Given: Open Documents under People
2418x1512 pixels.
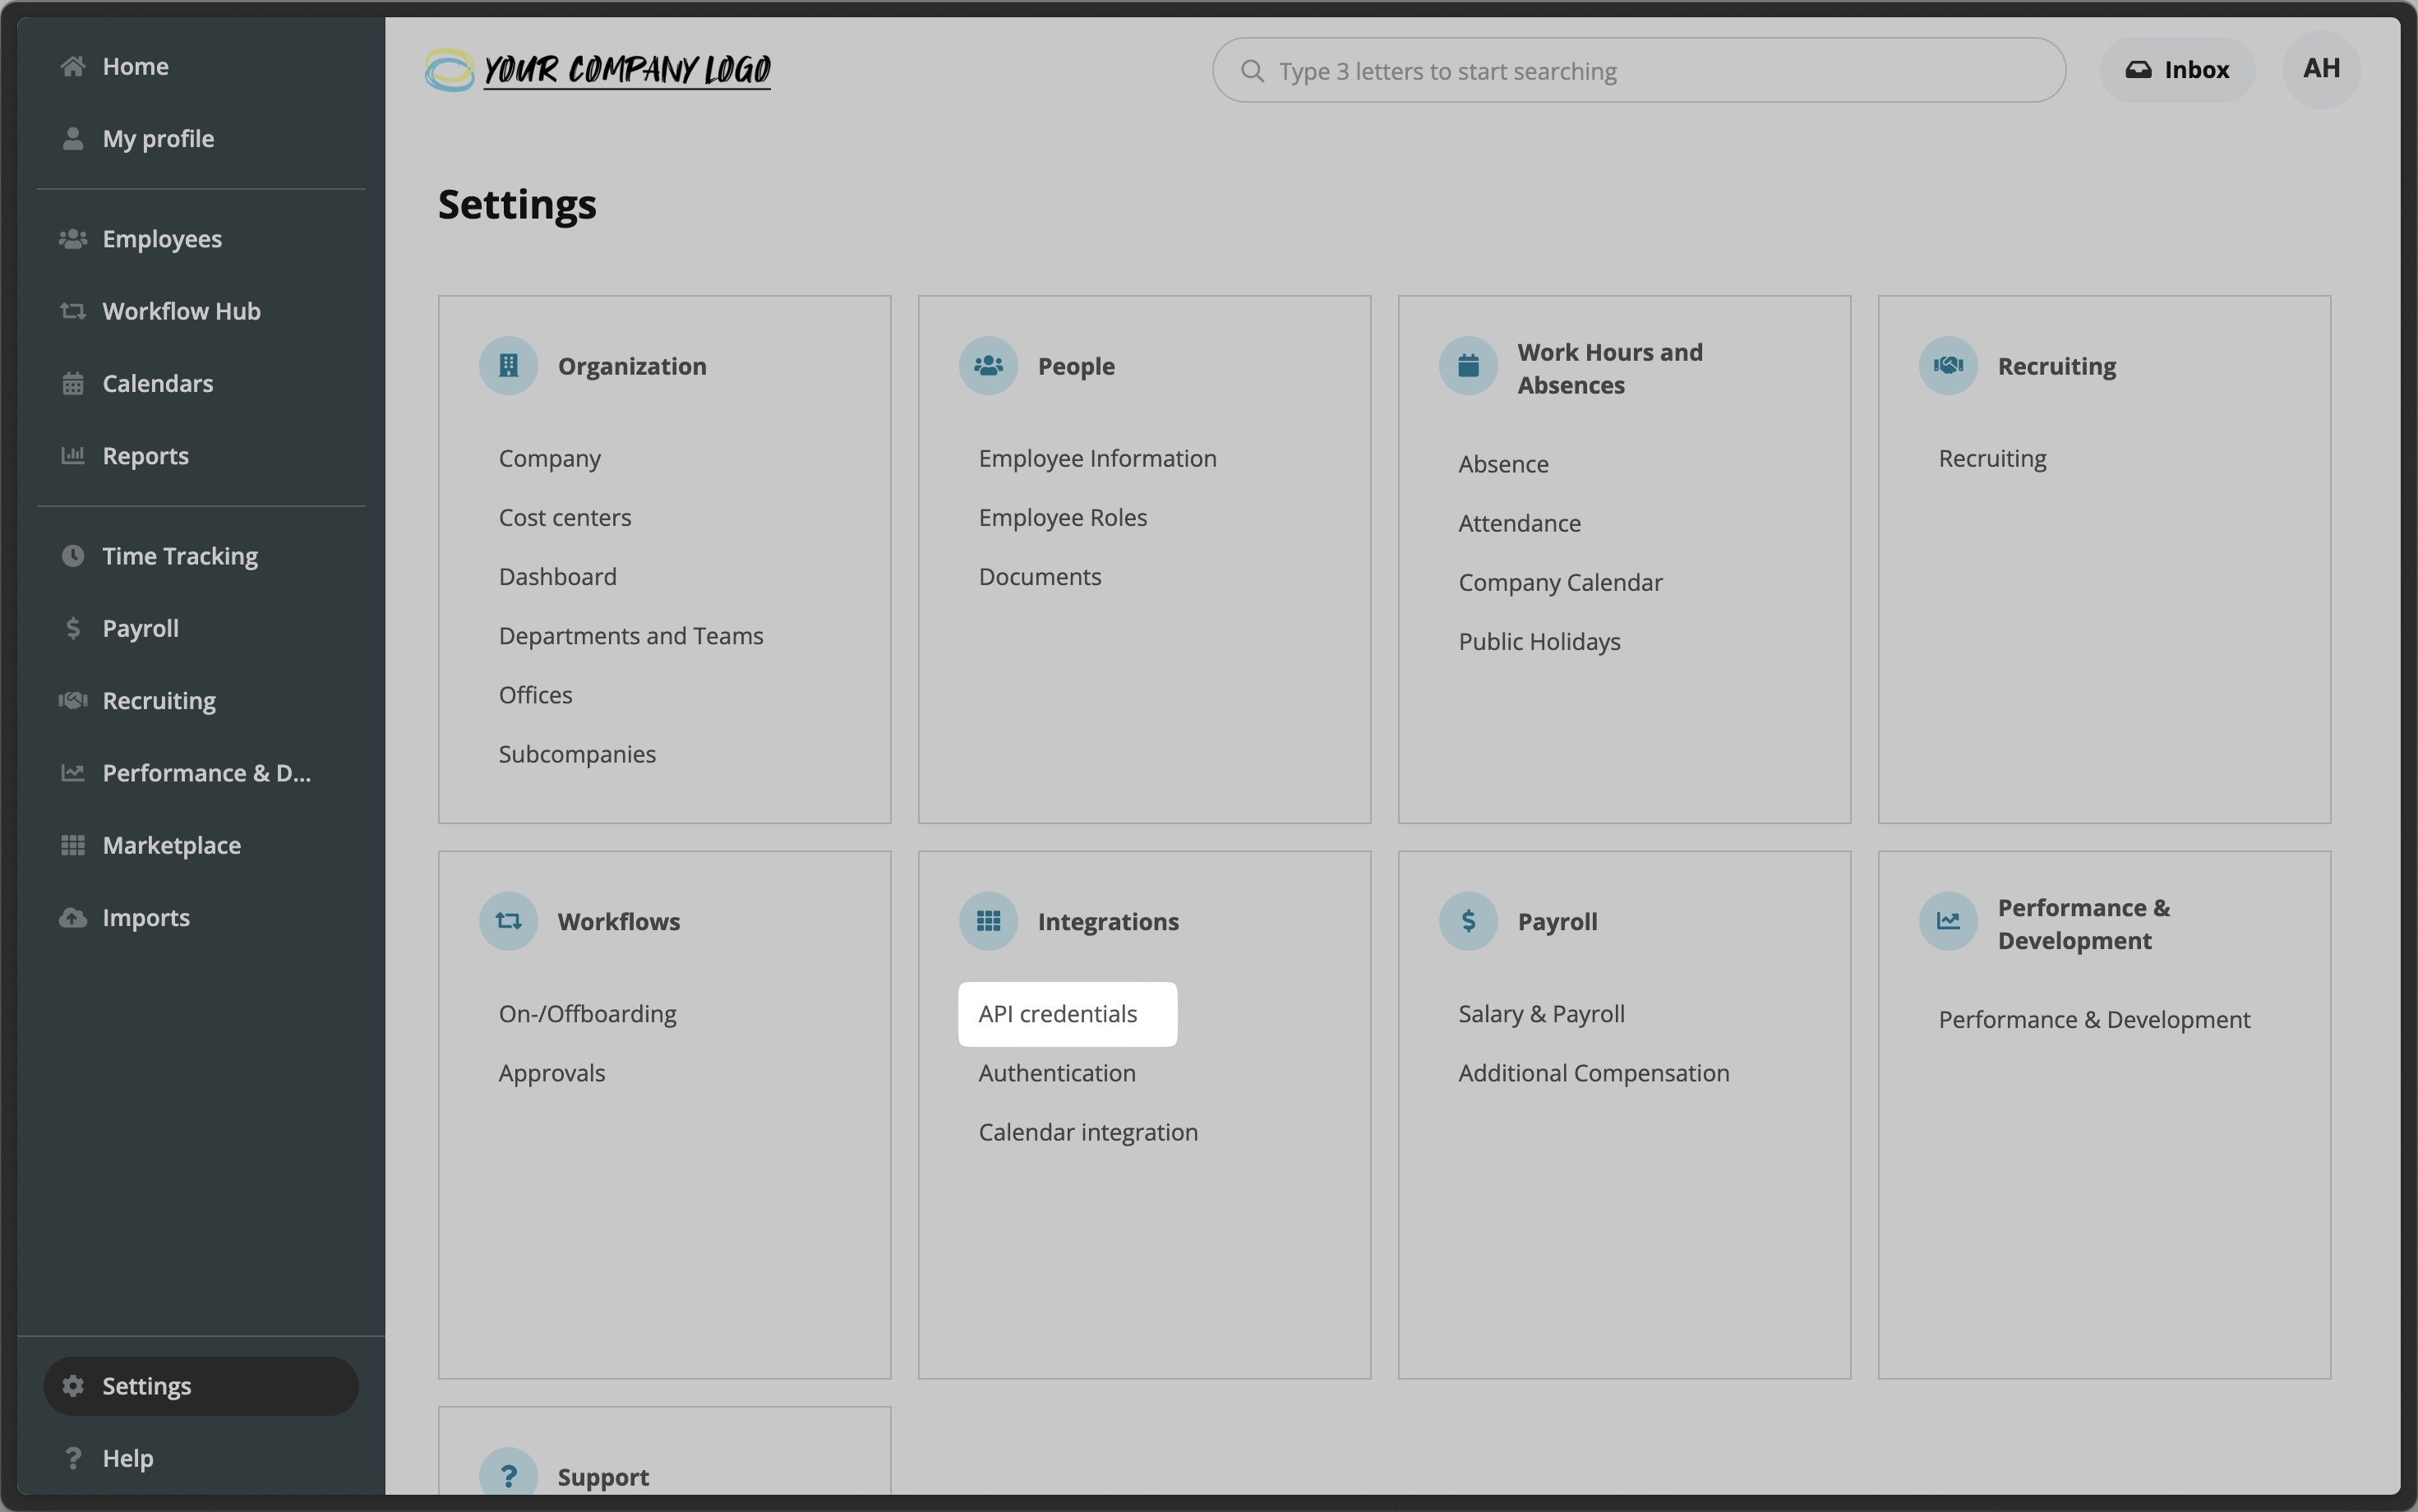Looking at the screenshot, I should pos(1039,577).
